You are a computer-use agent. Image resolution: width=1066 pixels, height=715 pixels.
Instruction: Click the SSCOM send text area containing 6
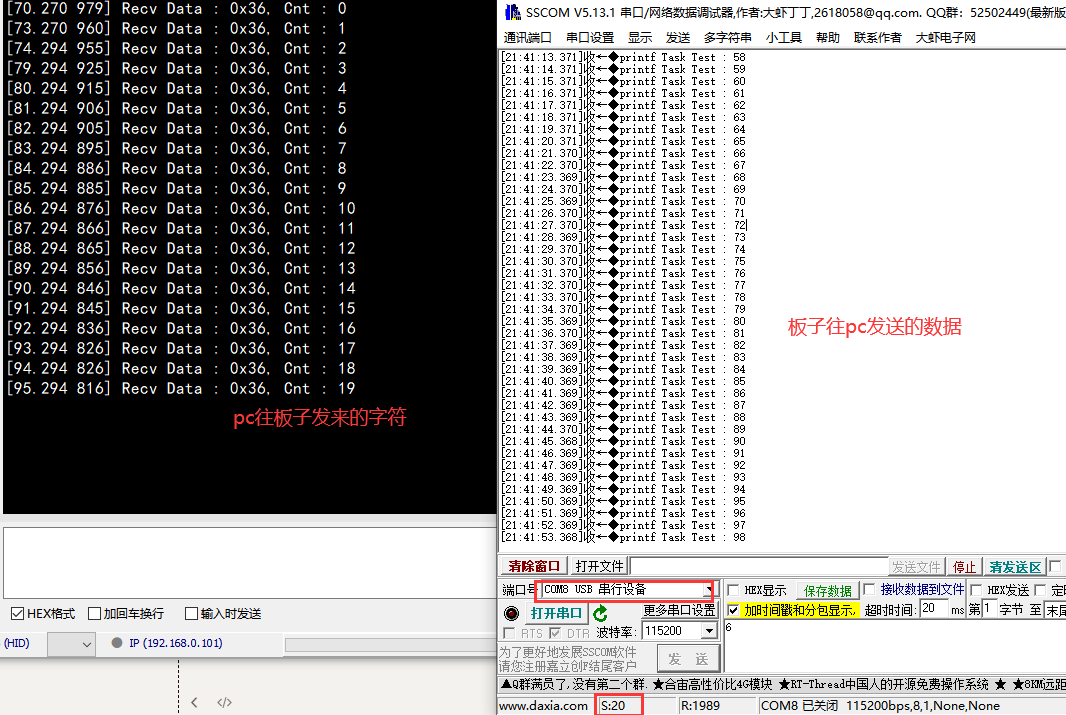pyautogui.click(x=895, y=646)
